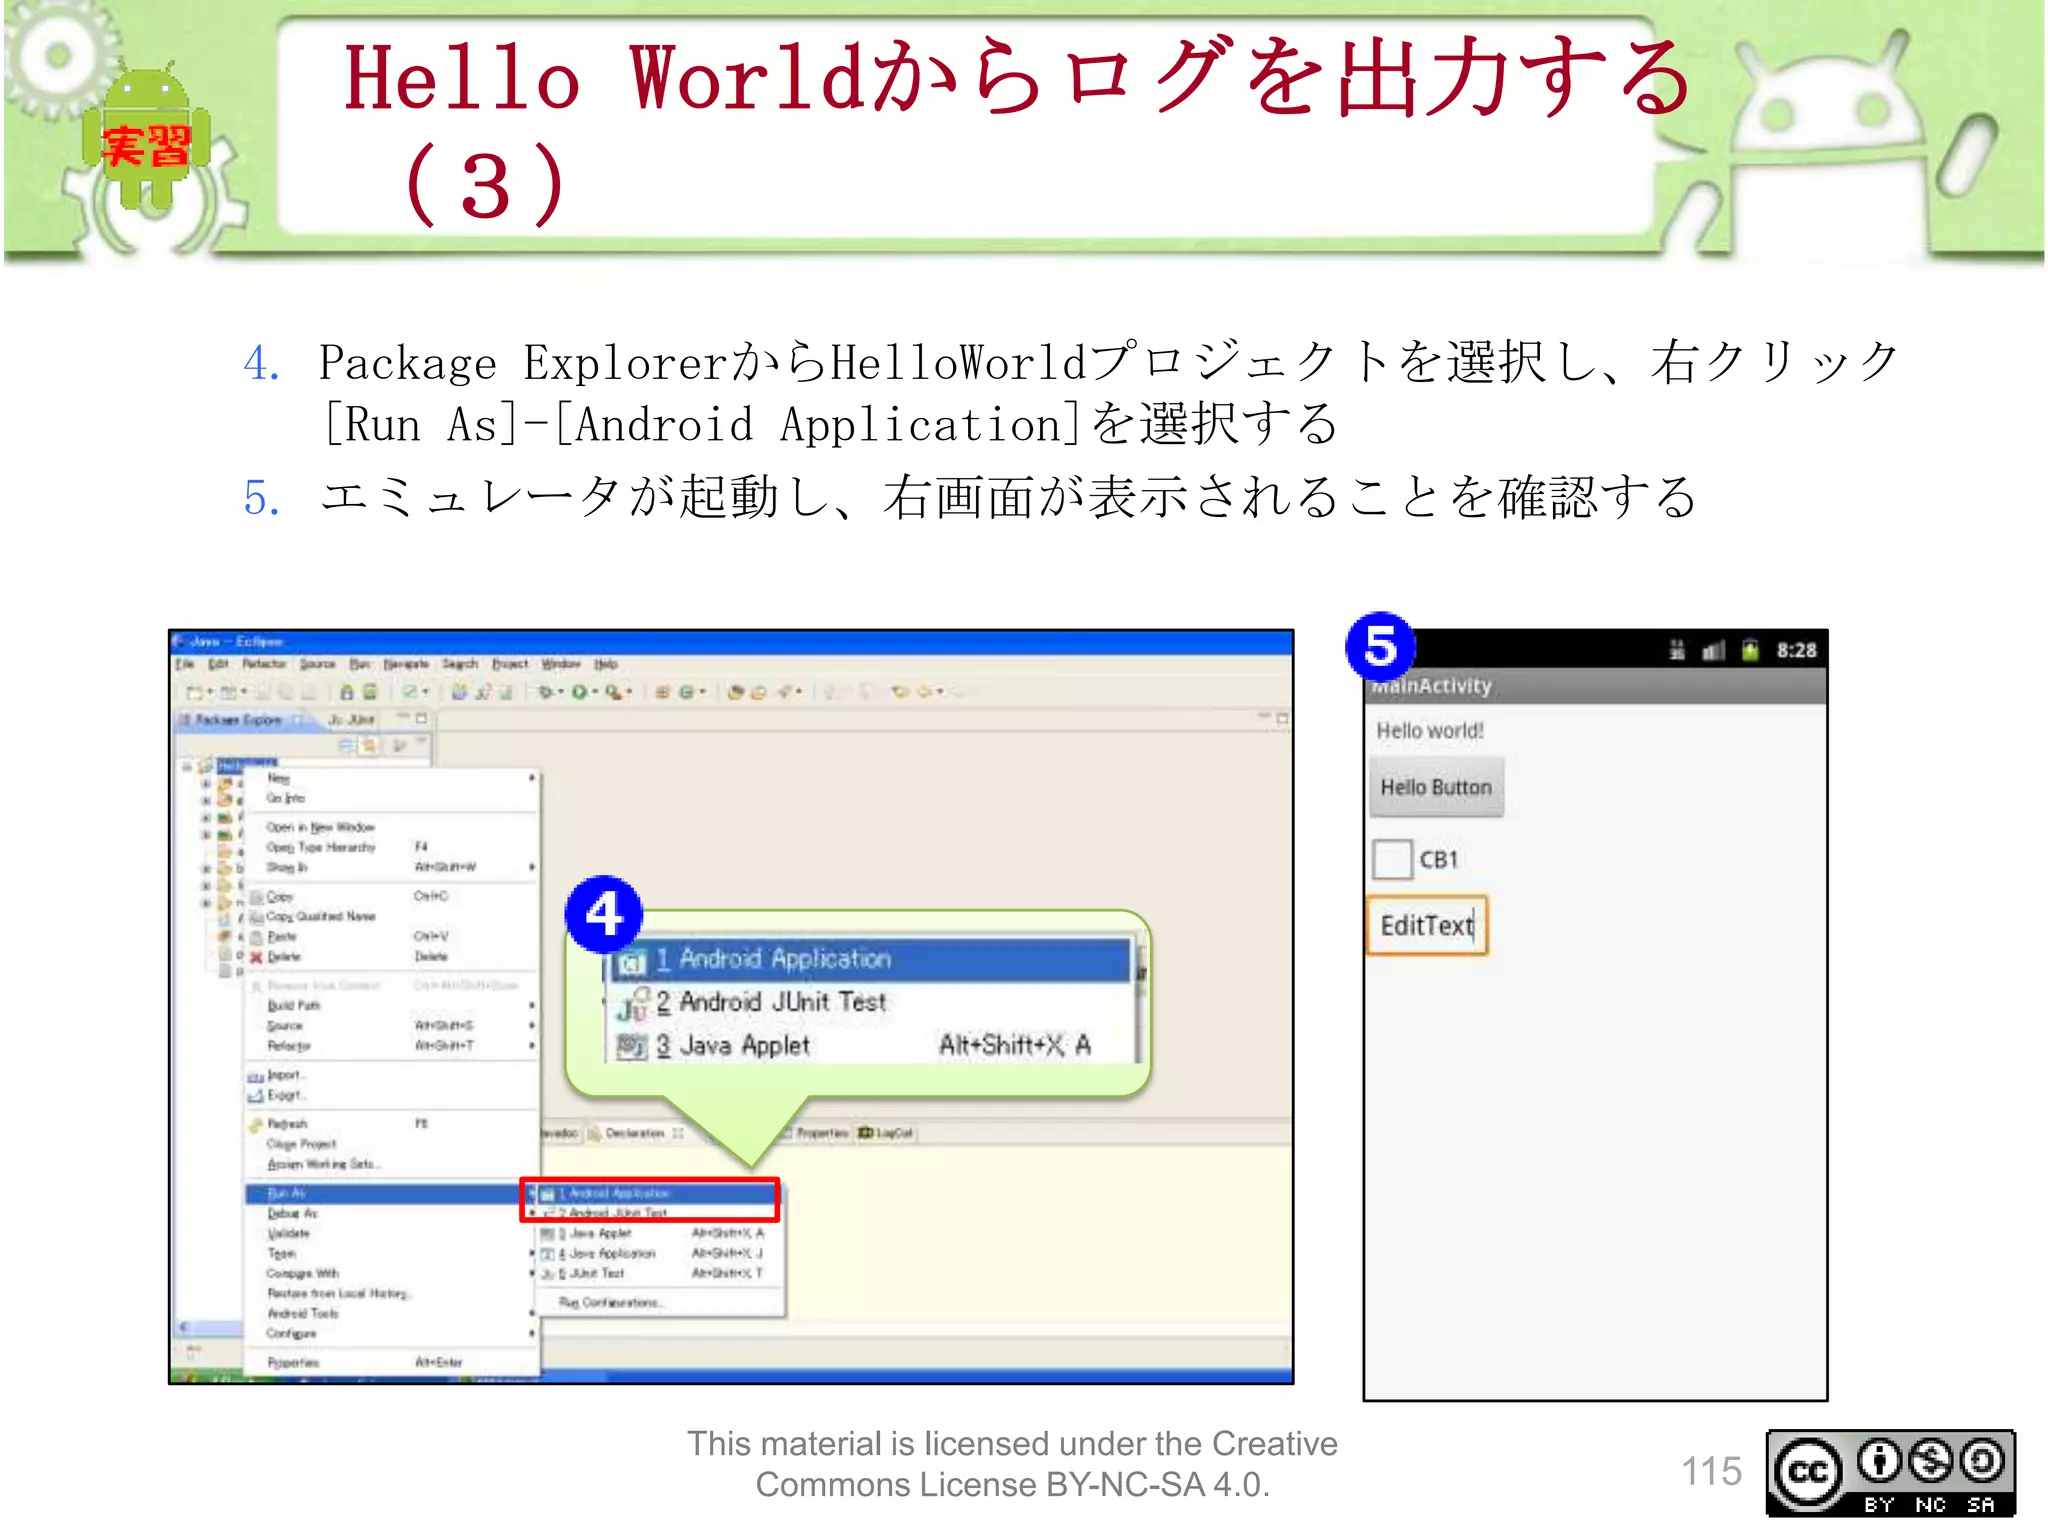2048x1536 pixels.
Task: Choose Go Into in the context menu
Action: click(392, 798)
